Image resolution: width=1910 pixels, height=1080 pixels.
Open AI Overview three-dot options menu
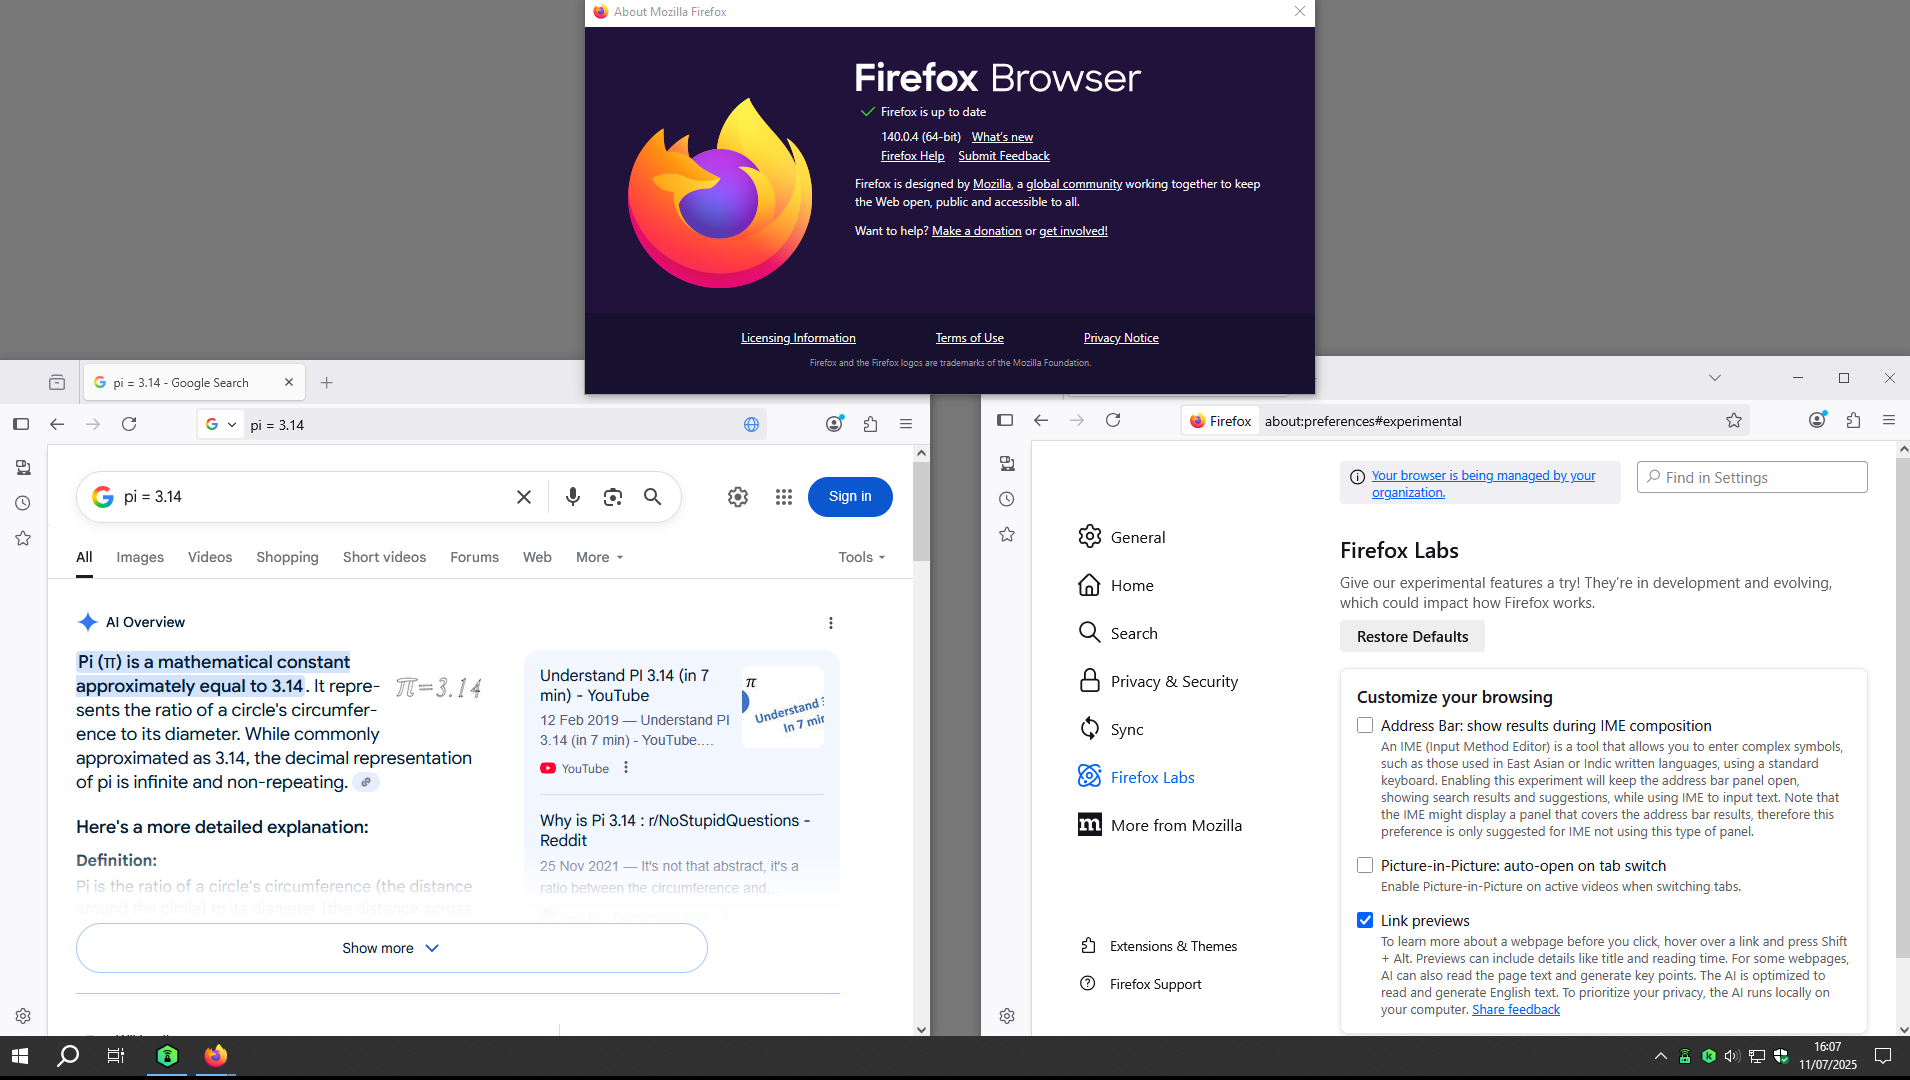coord(831,623)
